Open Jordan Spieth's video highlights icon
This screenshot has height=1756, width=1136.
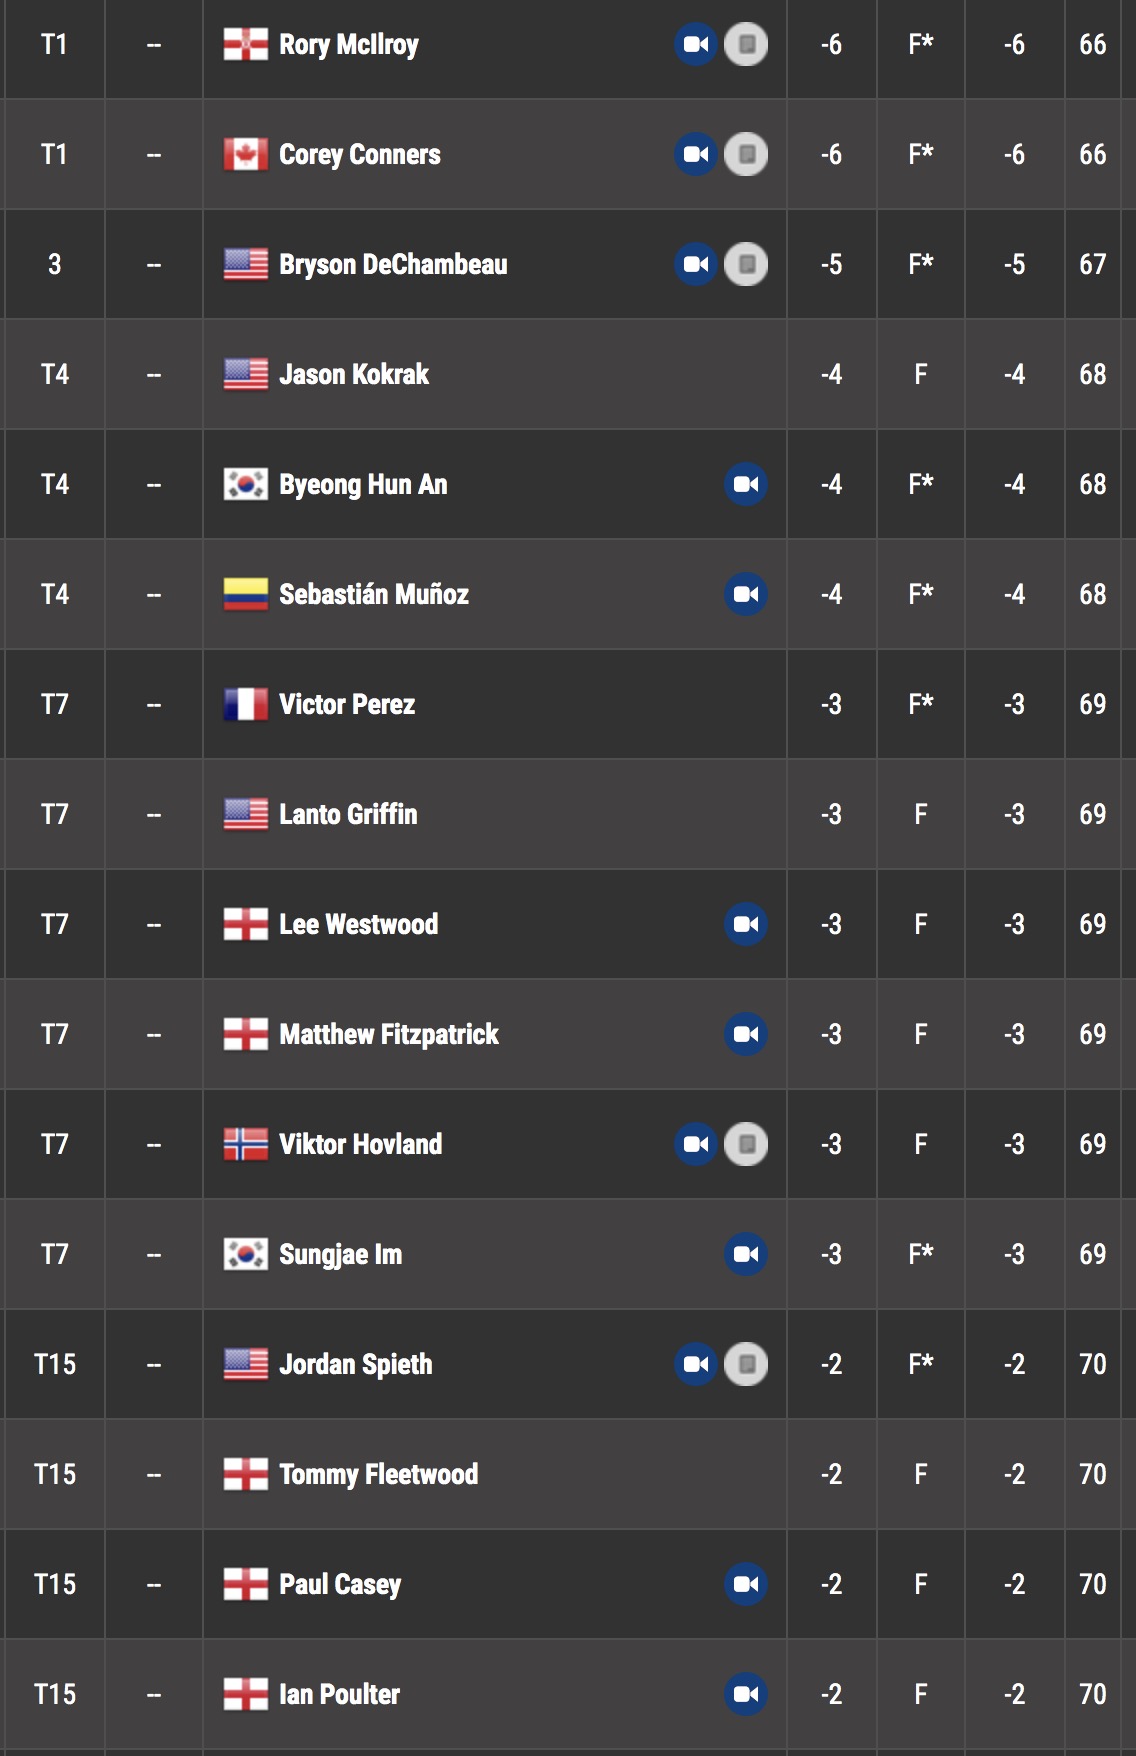[x=696, y=1364]
